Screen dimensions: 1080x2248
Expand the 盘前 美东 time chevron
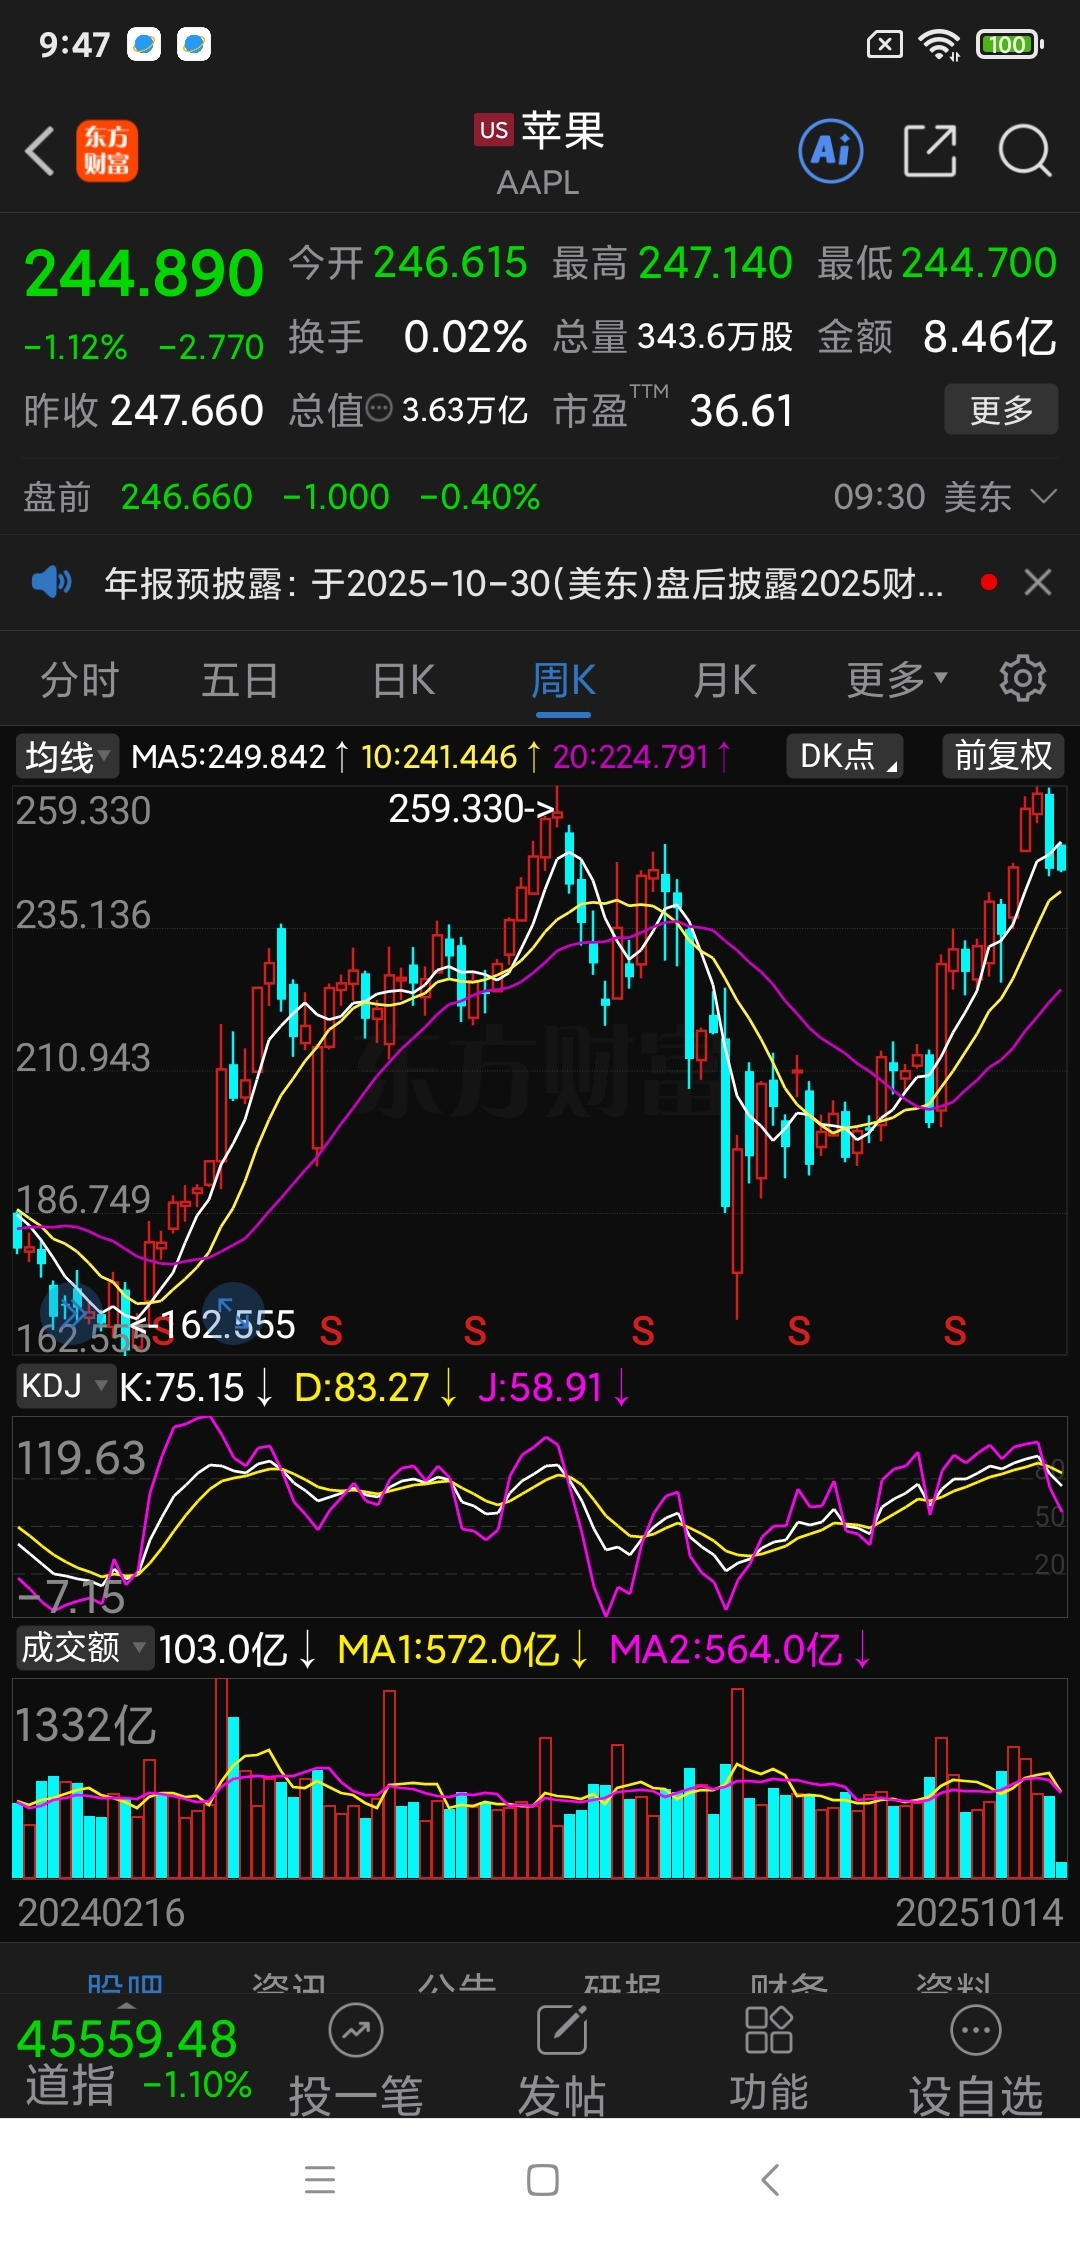[x=1043, y=496]
